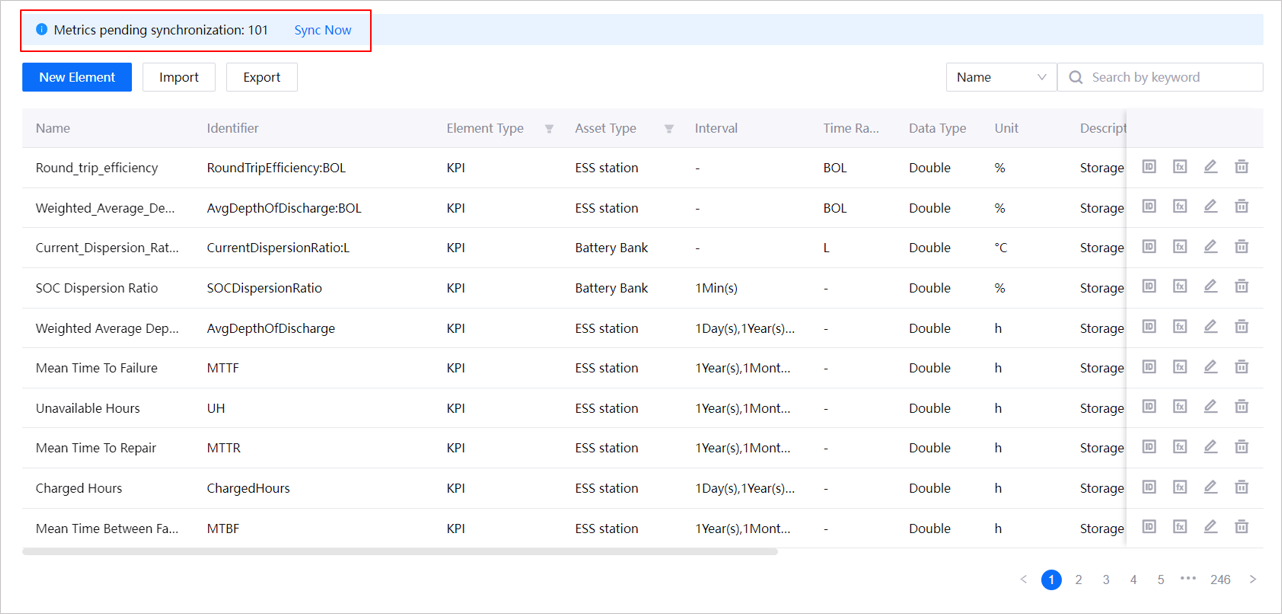The image size is (1282, 614).
Task: Edit the Mean Time To Repair row
Action: pyautogui.click(x=1210, y=447)
